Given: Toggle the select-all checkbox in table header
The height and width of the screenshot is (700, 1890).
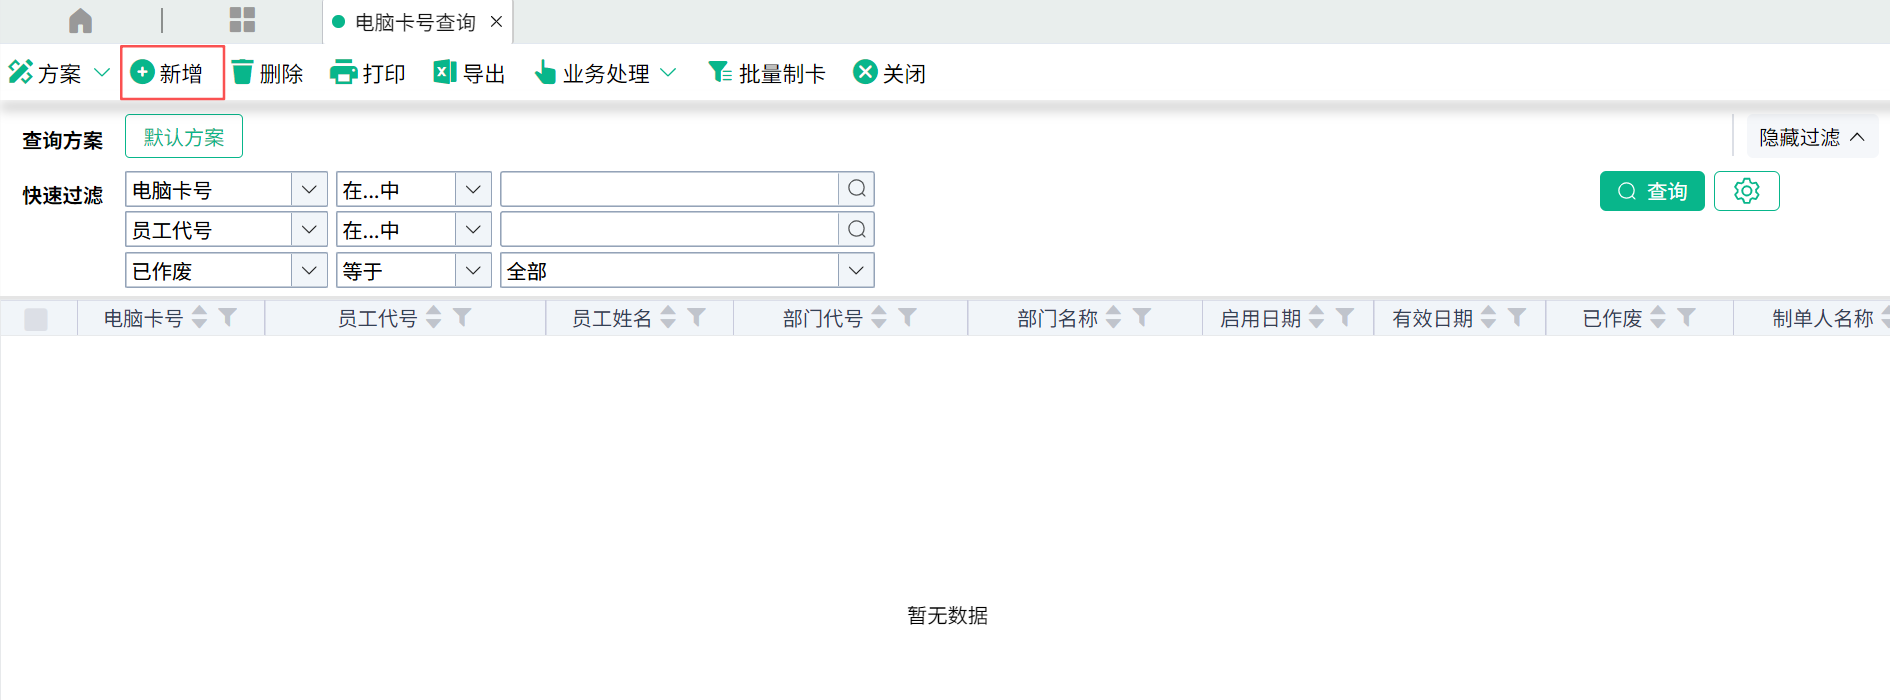Looking at the screenshot, I should click(36, 319).
